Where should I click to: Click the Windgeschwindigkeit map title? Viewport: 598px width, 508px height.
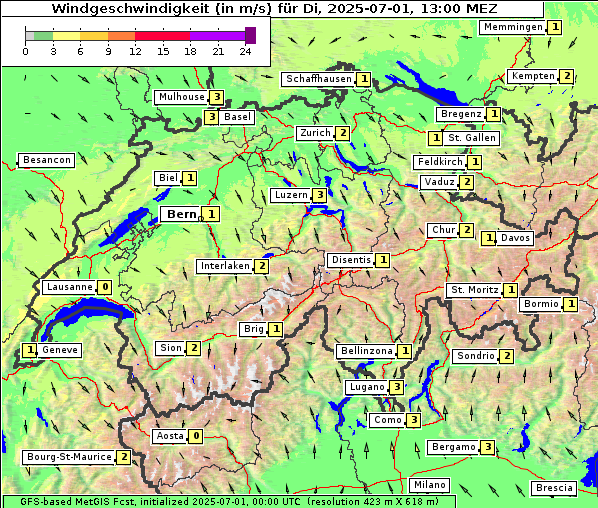(274, 8)
